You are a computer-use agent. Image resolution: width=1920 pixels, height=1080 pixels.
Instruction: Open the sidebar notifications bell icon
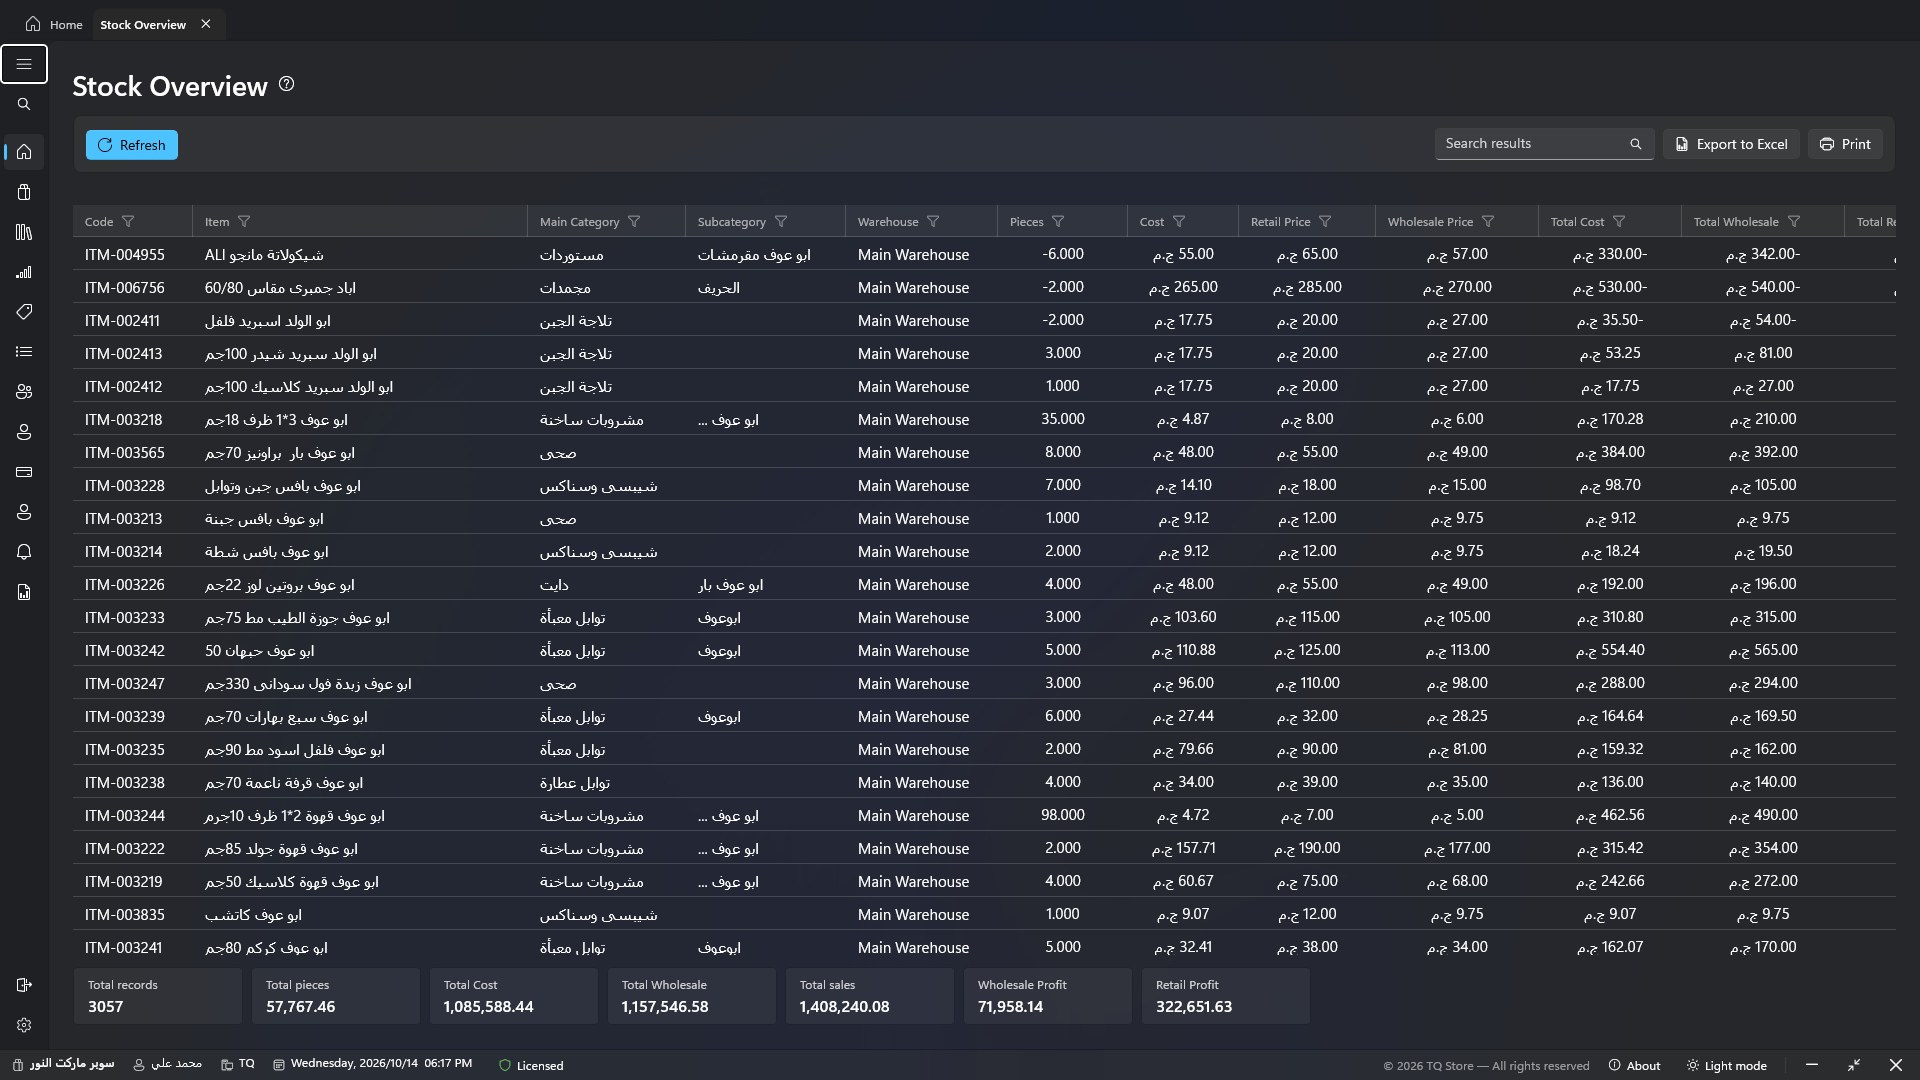point(24,552)
